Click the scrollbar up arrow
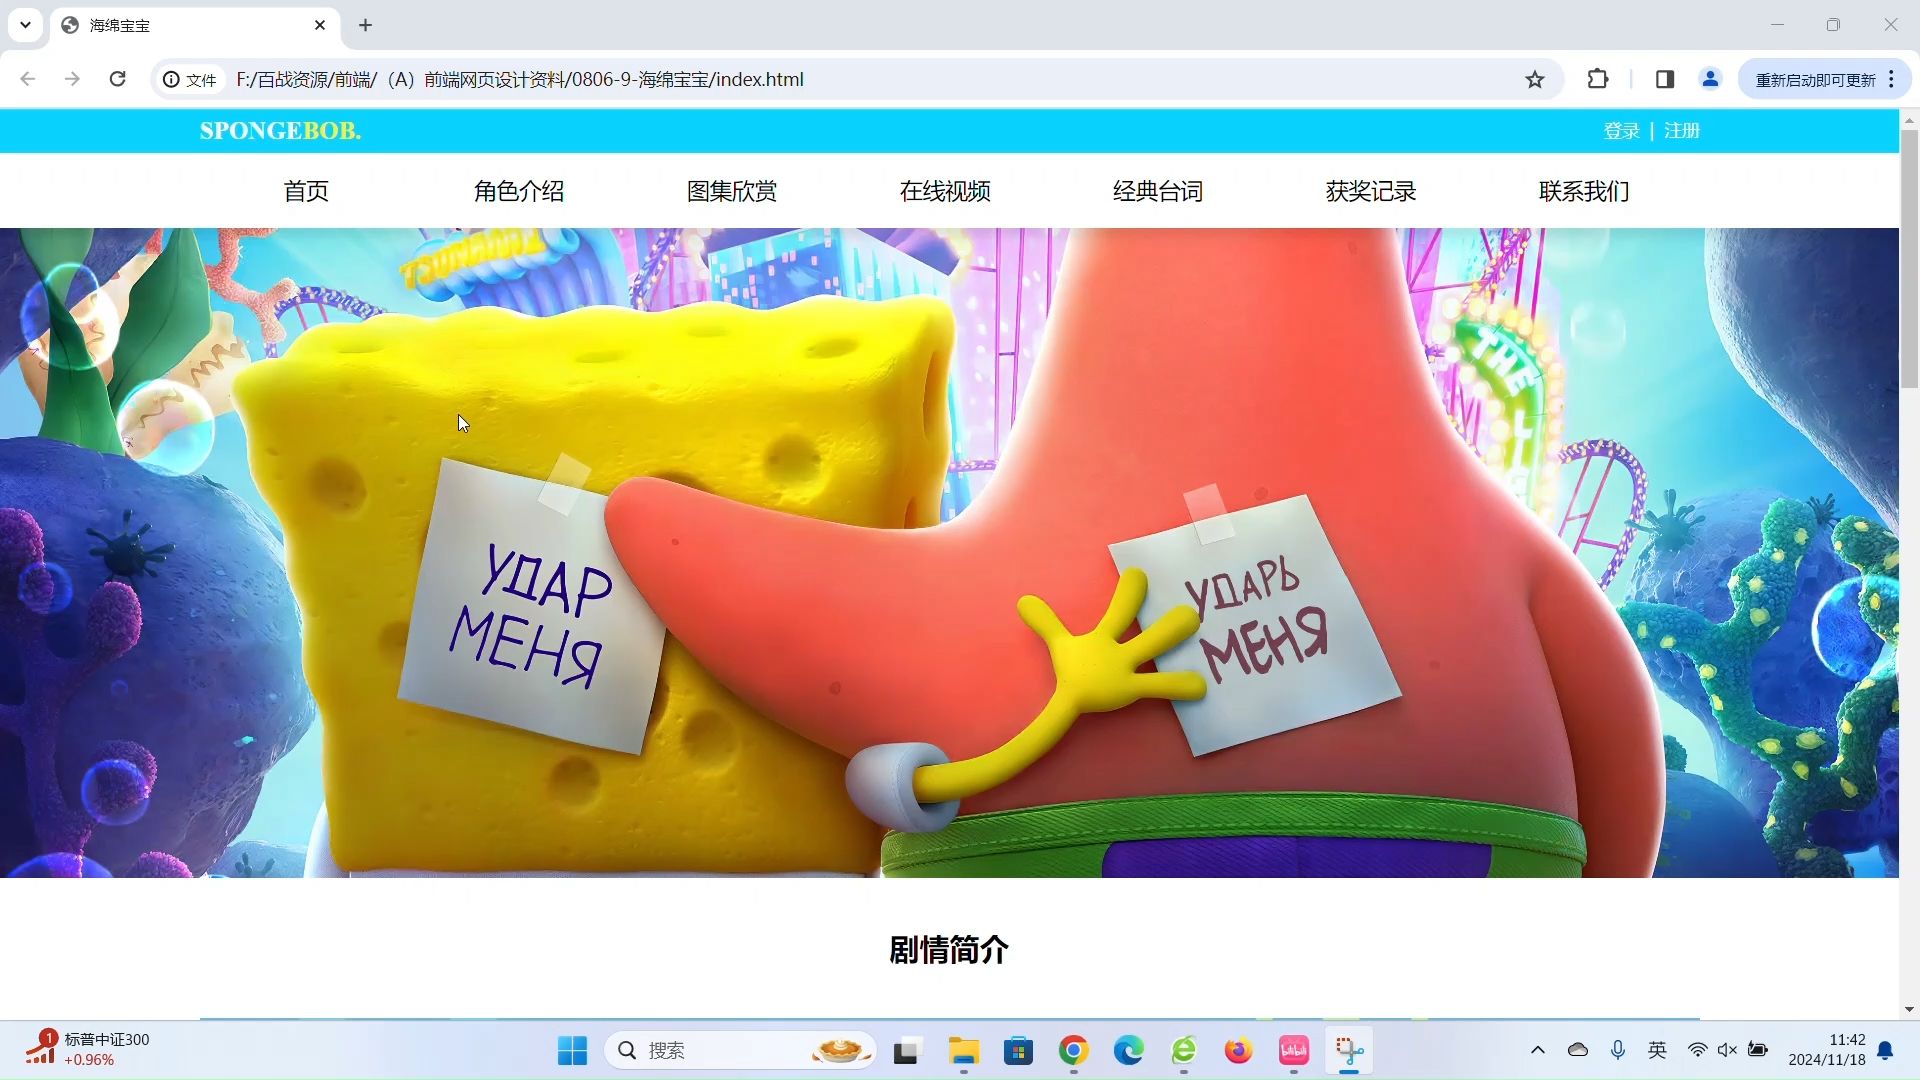This screenshot has height=1080, width=1920. pos(1909,119)
